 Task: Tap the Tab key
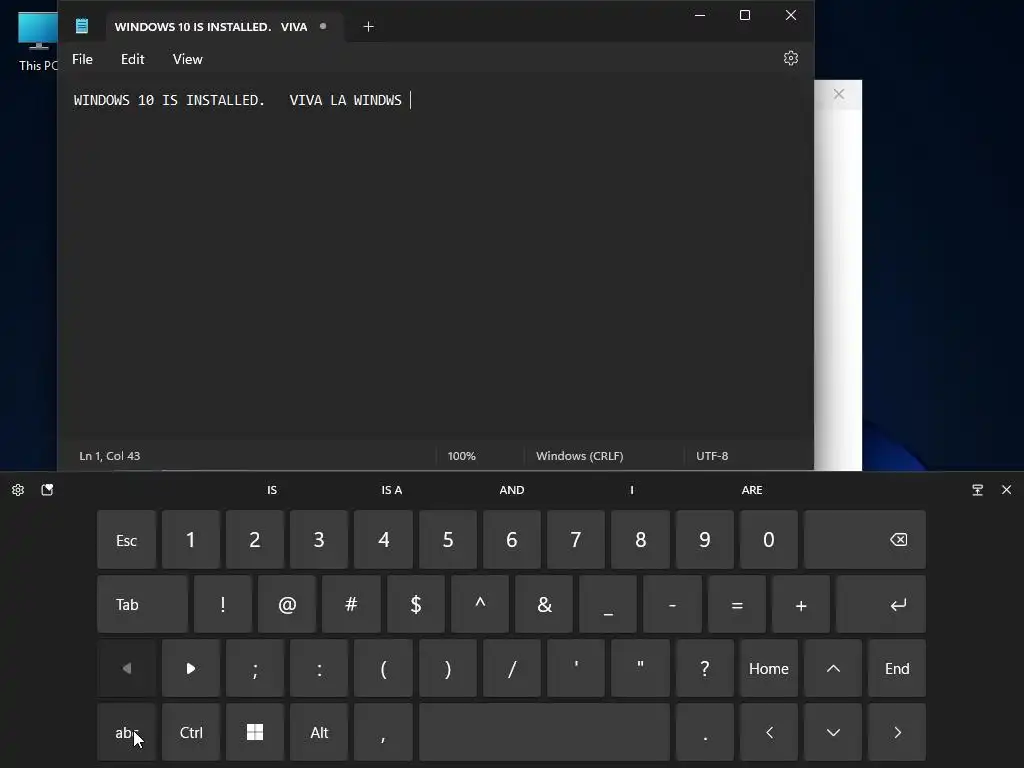[142, 604]
